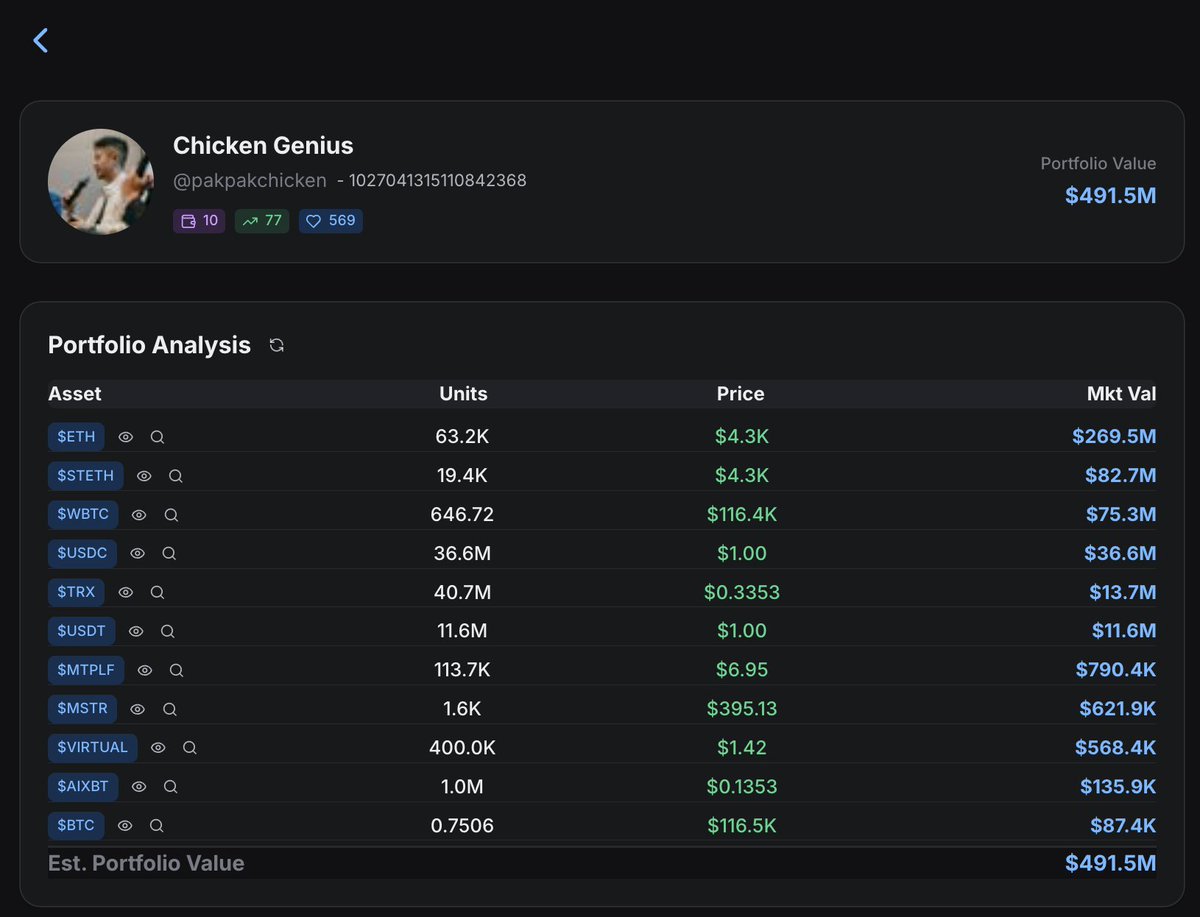Toggle visibility eye for $MTPLF
This screenshot has height=917, width=1200.
click(x=145, y=670)
